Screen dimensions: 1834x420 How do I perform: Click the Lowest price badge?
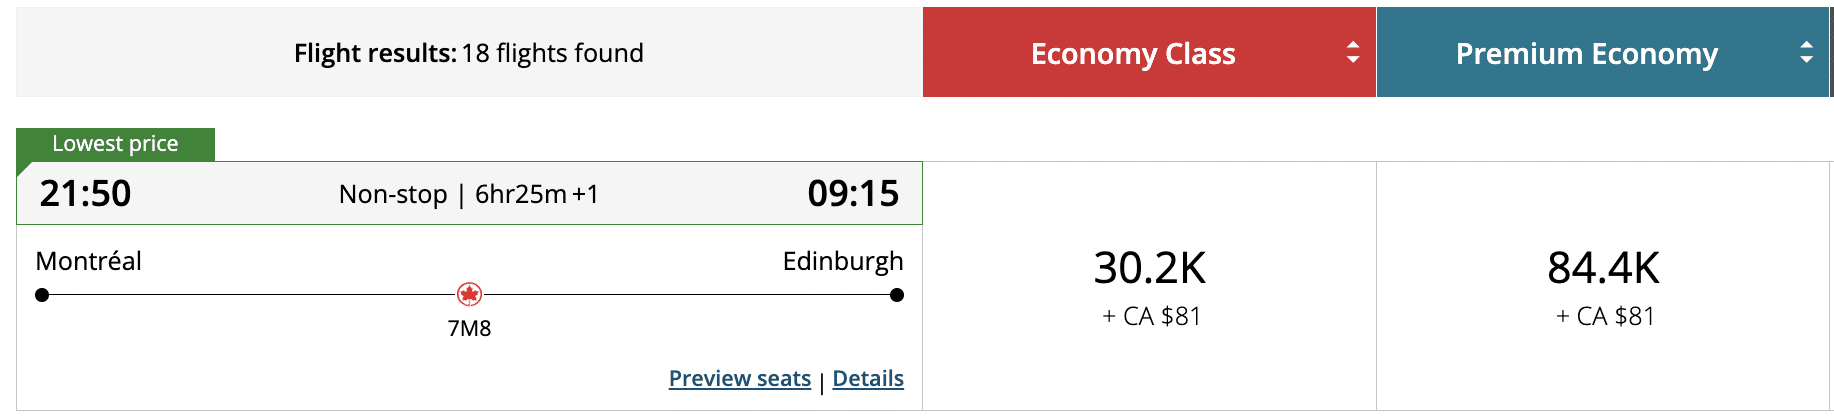click(x=115, y=144)
